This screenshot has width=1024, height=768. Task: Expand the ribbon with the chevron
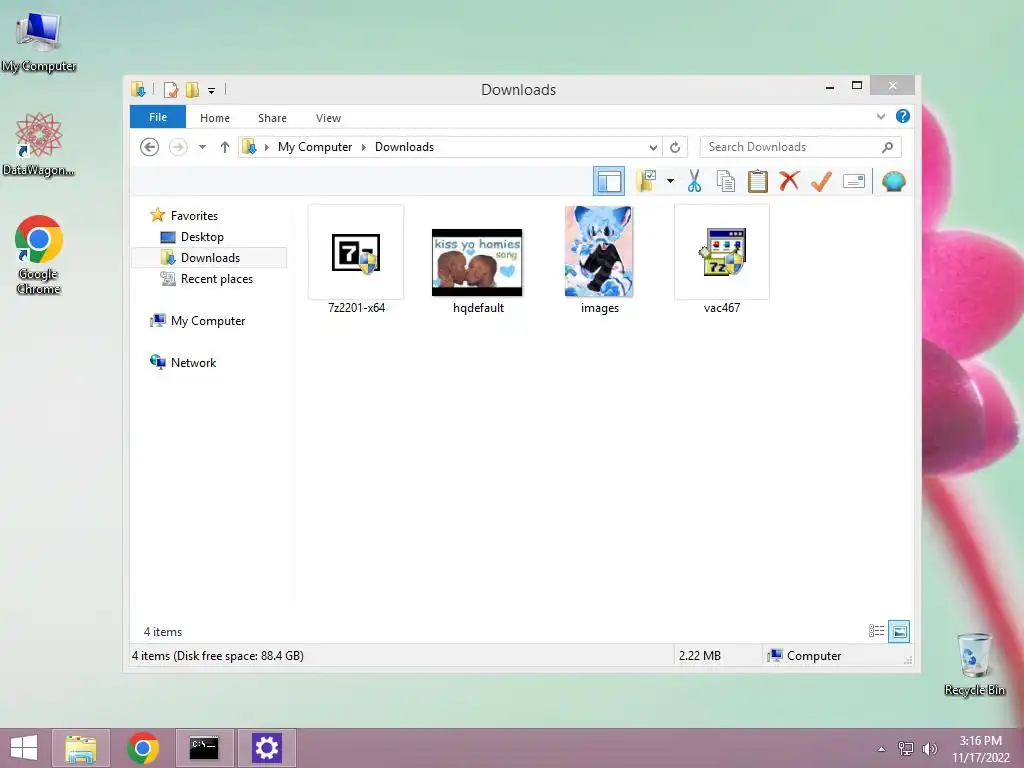click(x=880, y=116)
